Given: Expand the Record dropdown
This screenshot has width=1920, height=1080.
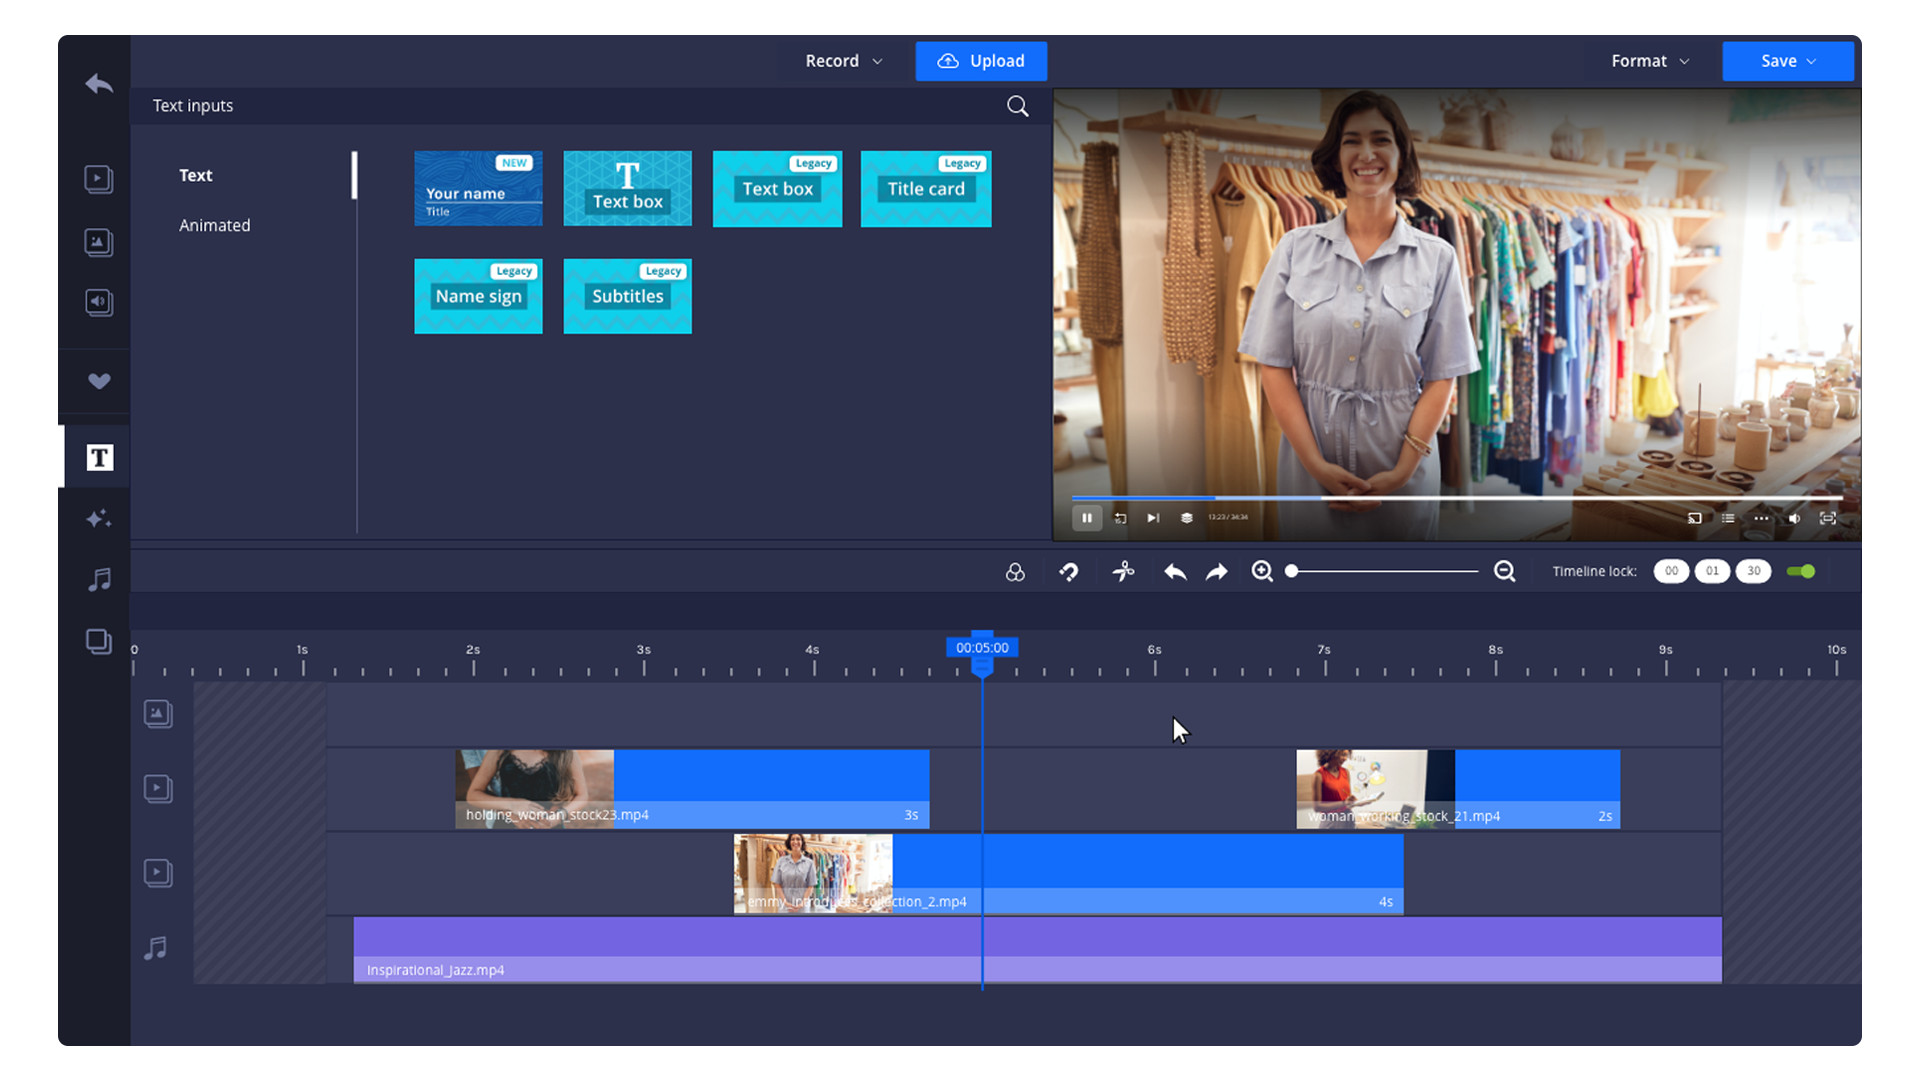Looking at the screenshot, I should [843, 61].
